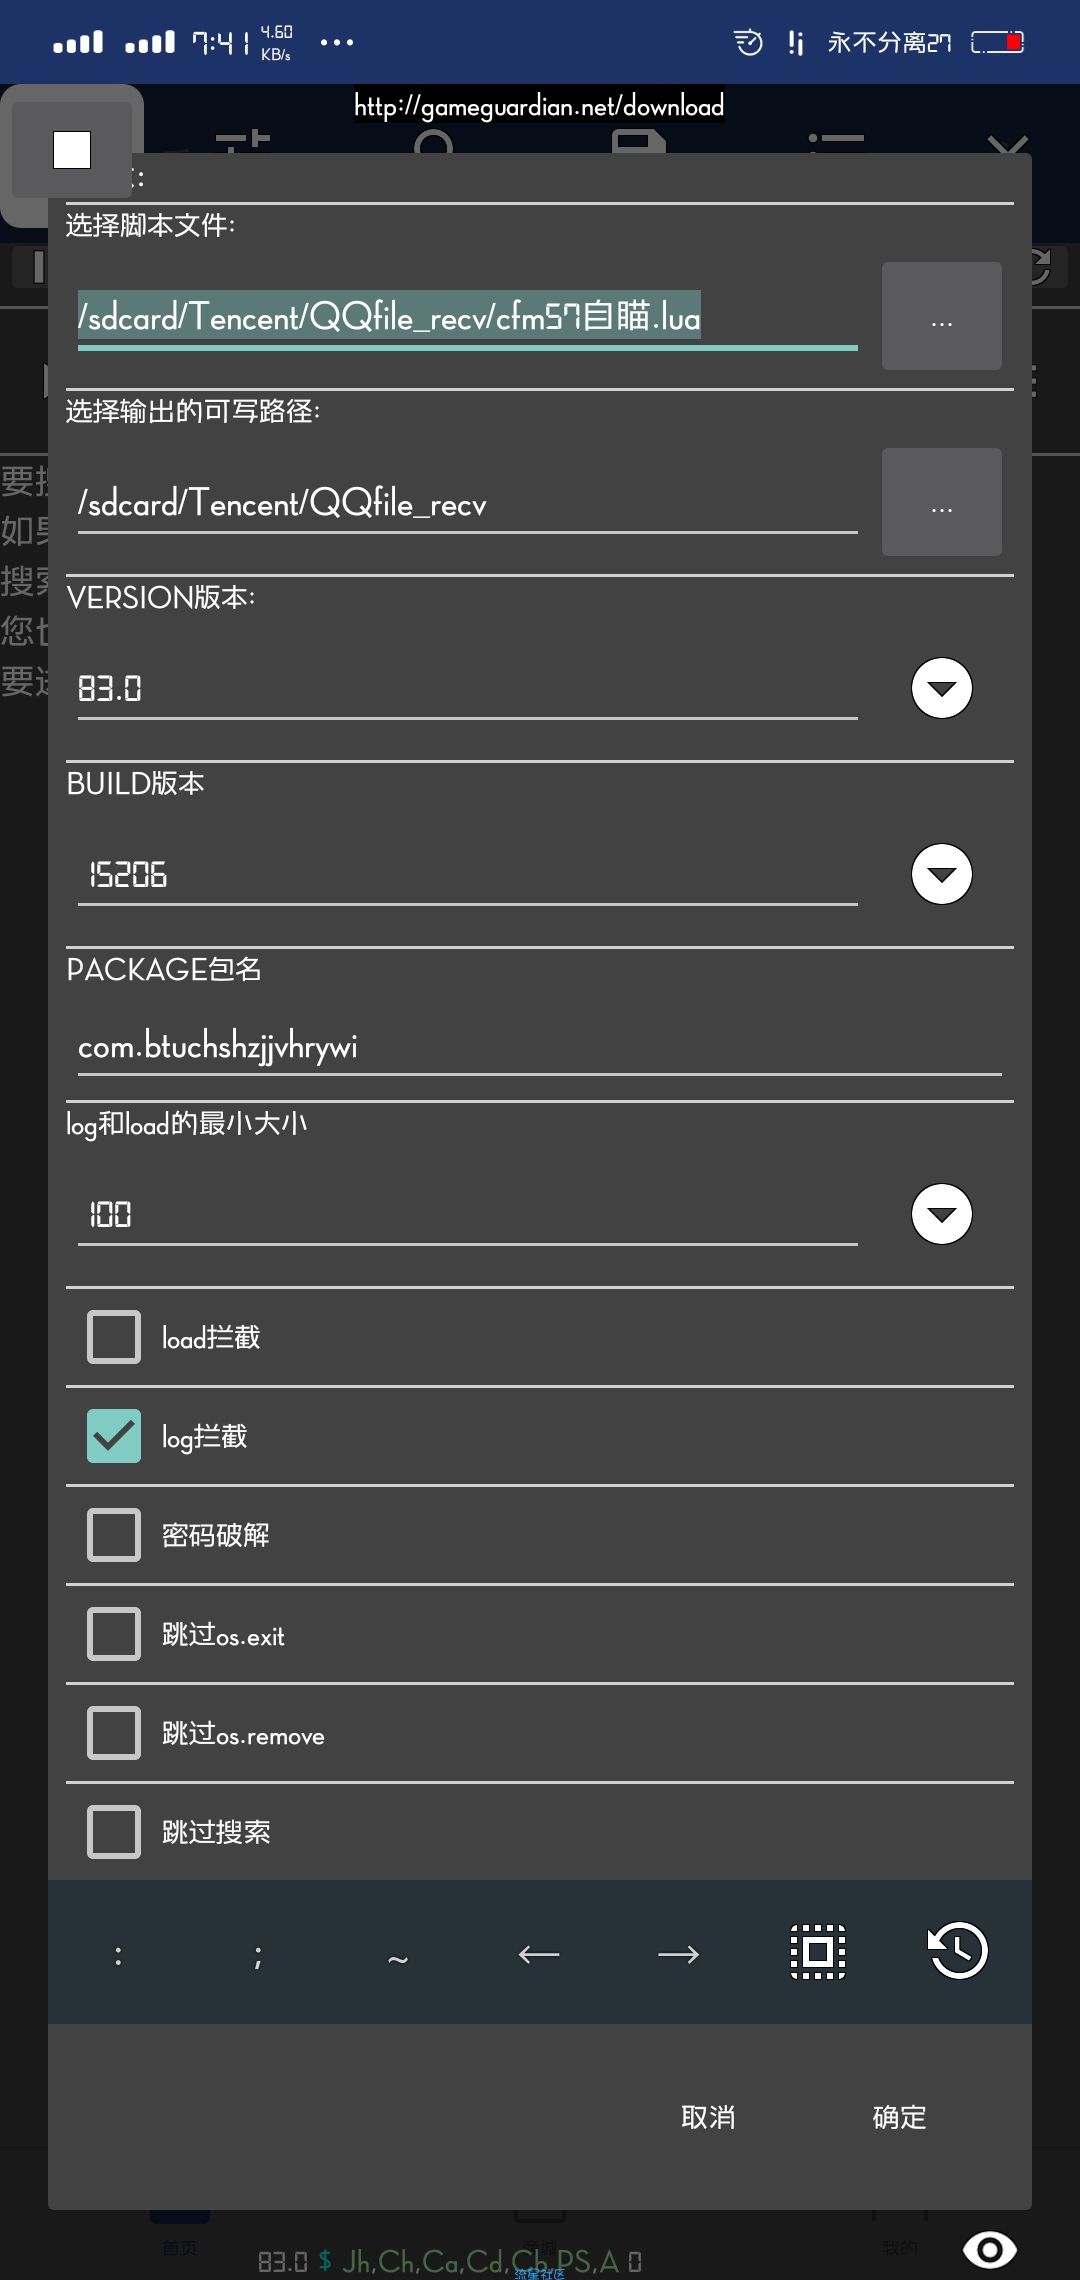This screenshot has width=1080, height=2280.
Task: Uncheck the log拦截 checkbox
Action: [x=114, y=1436]
